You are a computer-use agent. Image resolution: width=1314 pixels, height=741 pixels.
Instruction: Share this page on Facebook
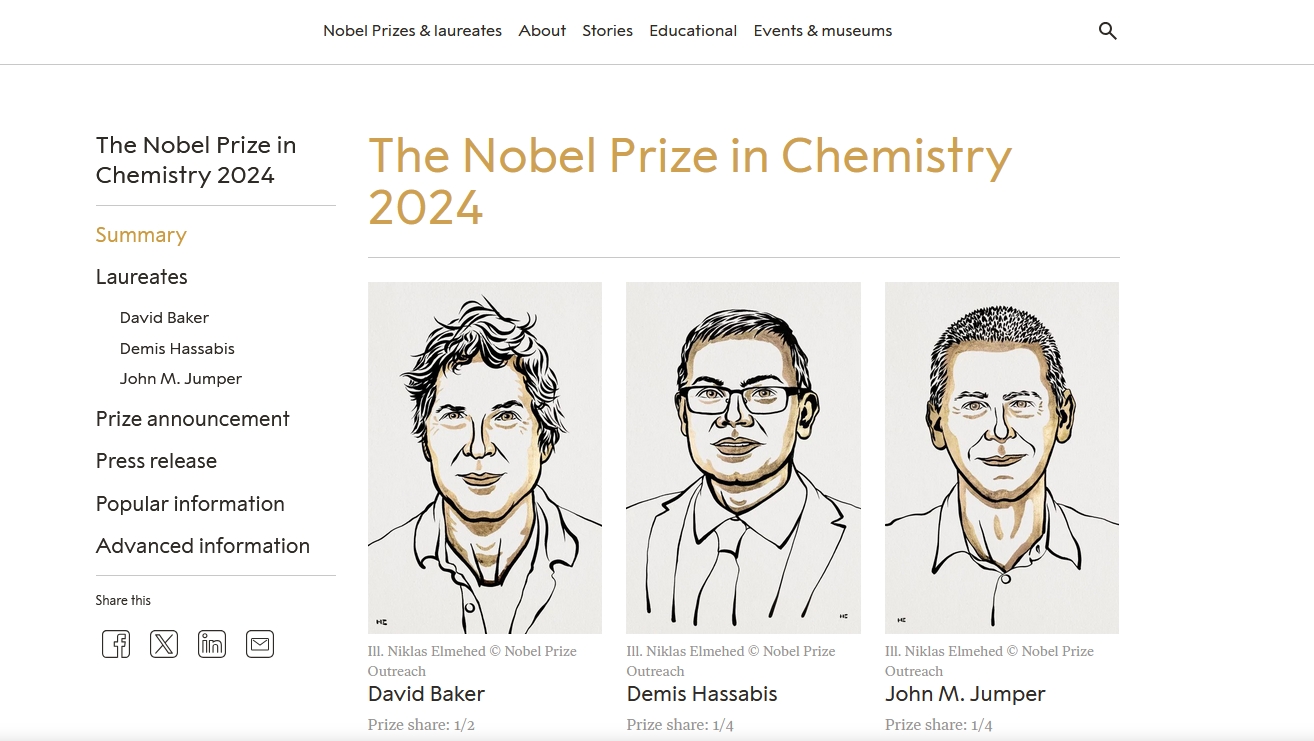pos(116,644)
